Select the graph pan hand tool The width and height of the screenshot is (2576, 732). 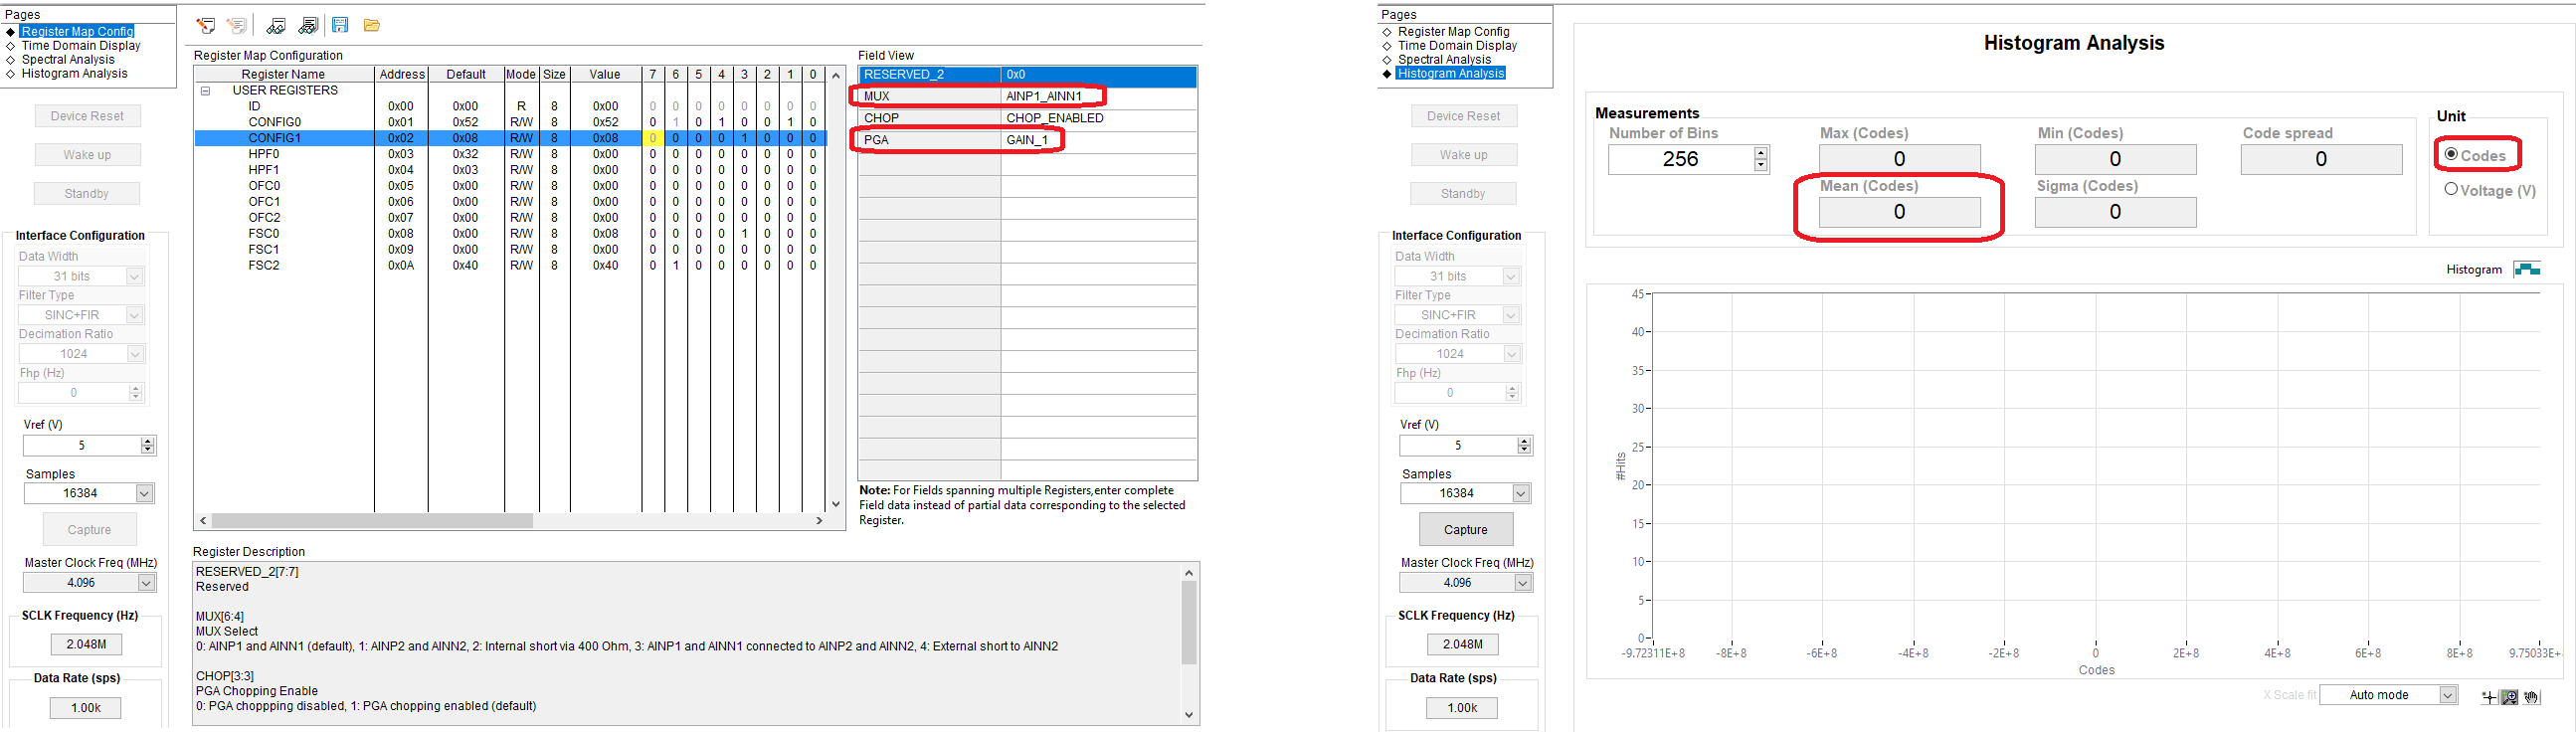[x=2531, y=697]
